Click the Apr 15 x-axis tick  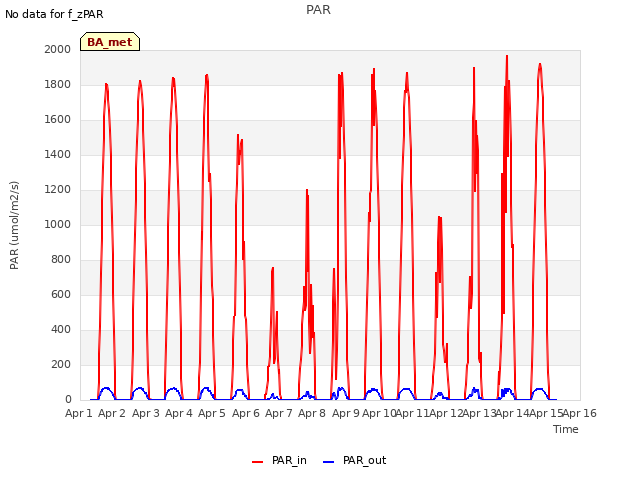(546, 413)
